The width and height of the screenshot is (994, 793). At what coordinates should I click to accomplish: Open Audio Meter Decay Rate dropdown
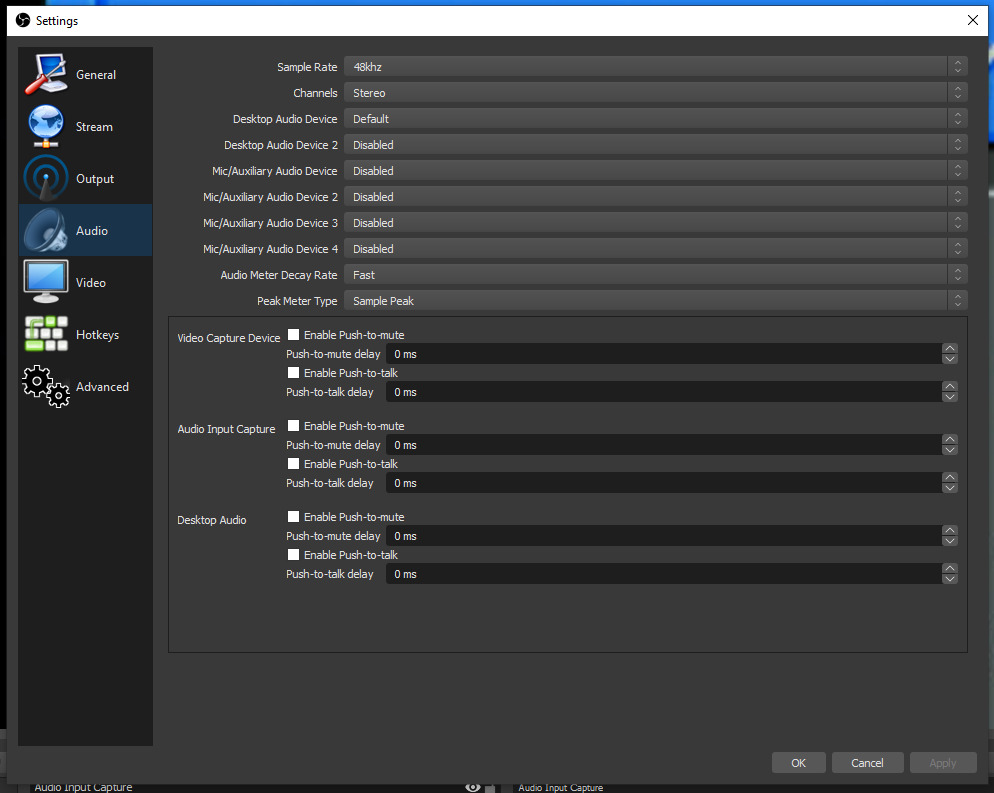(655, 274)
